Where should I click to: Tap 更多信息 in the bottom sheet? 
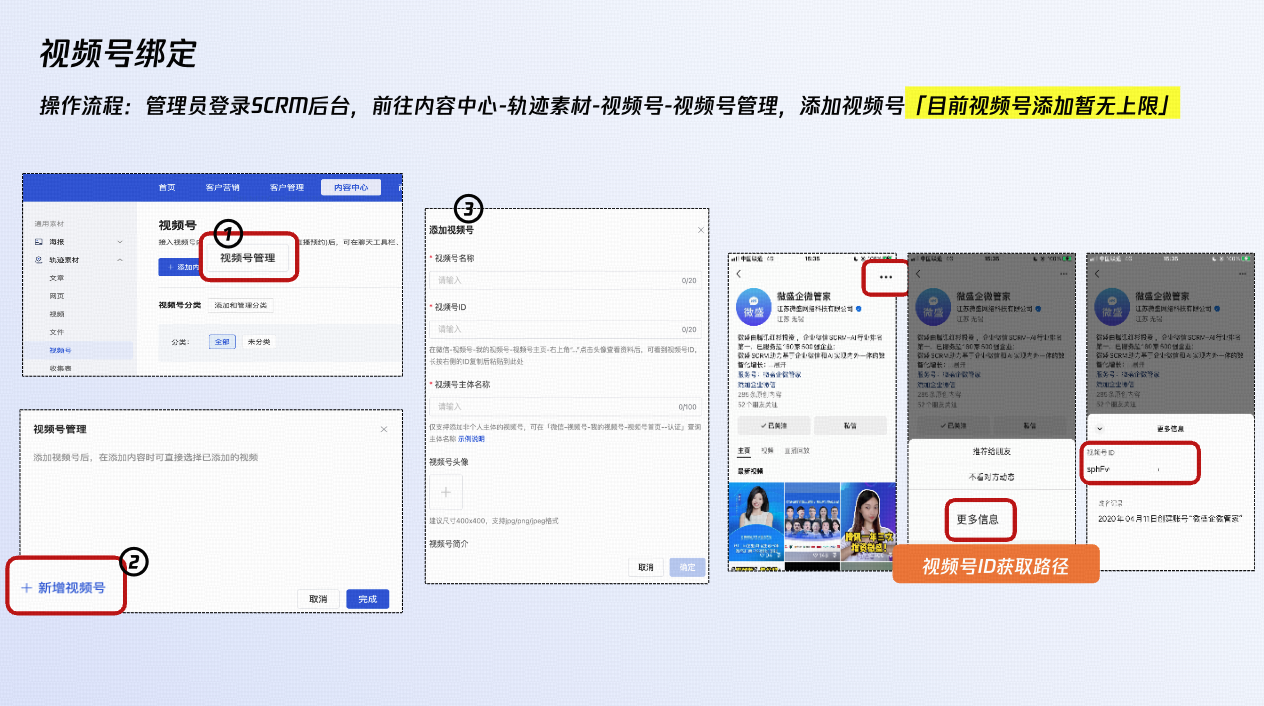(x=979, y=520)
